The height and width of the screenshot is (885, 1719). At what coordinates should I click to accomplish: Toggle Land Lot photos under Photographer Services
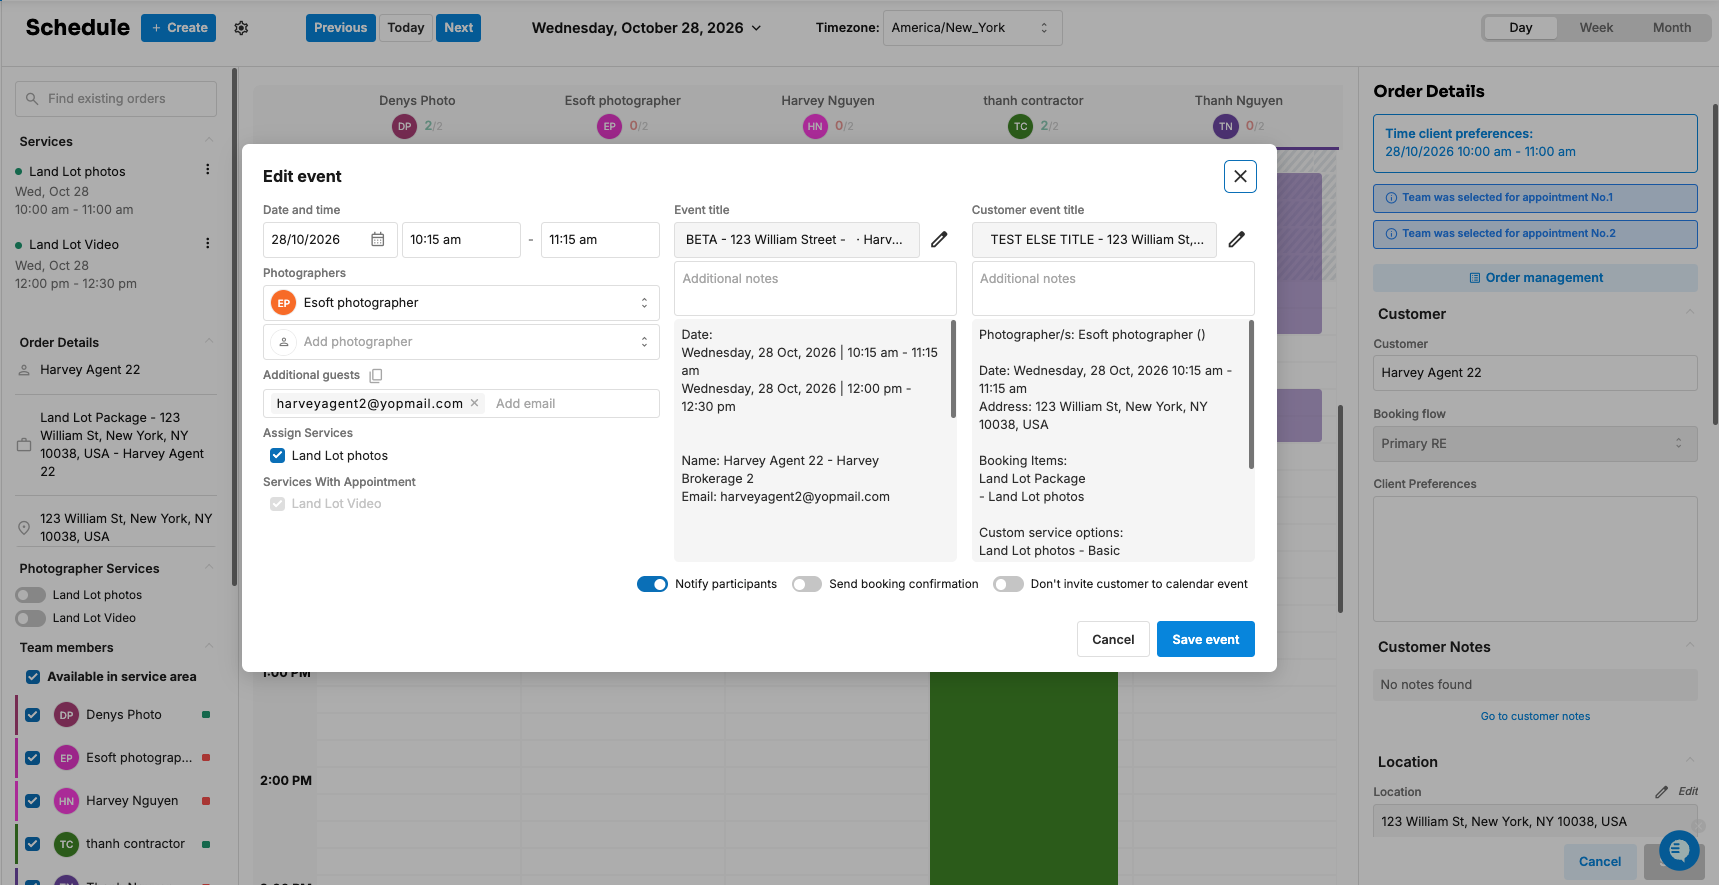31,595
